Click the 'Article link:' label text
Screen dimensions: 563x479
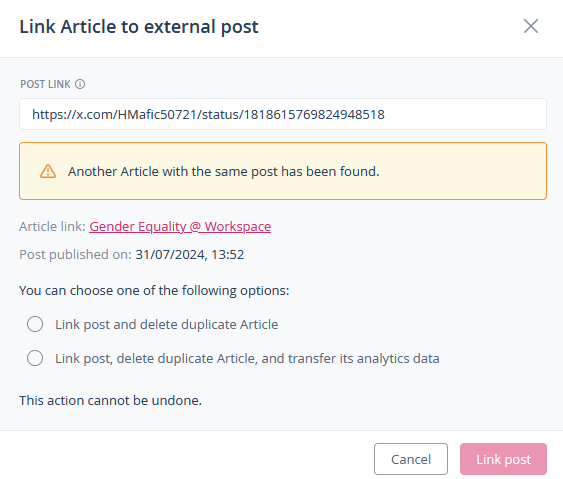click(x=52, y=227)
